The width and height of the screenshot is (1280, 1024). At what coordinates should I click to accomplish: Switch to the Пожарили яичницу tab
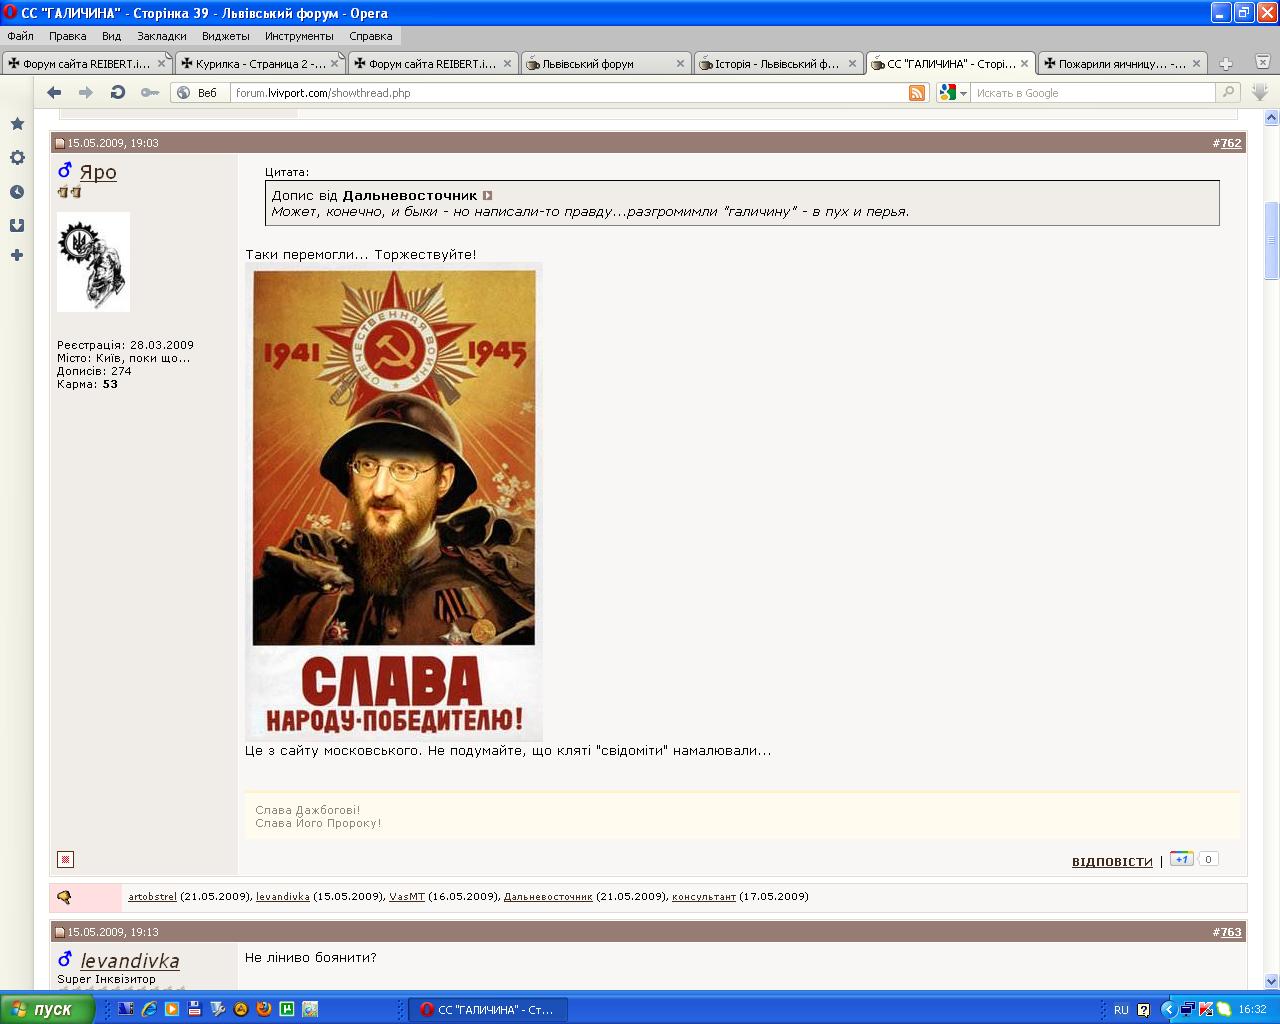1123,63
